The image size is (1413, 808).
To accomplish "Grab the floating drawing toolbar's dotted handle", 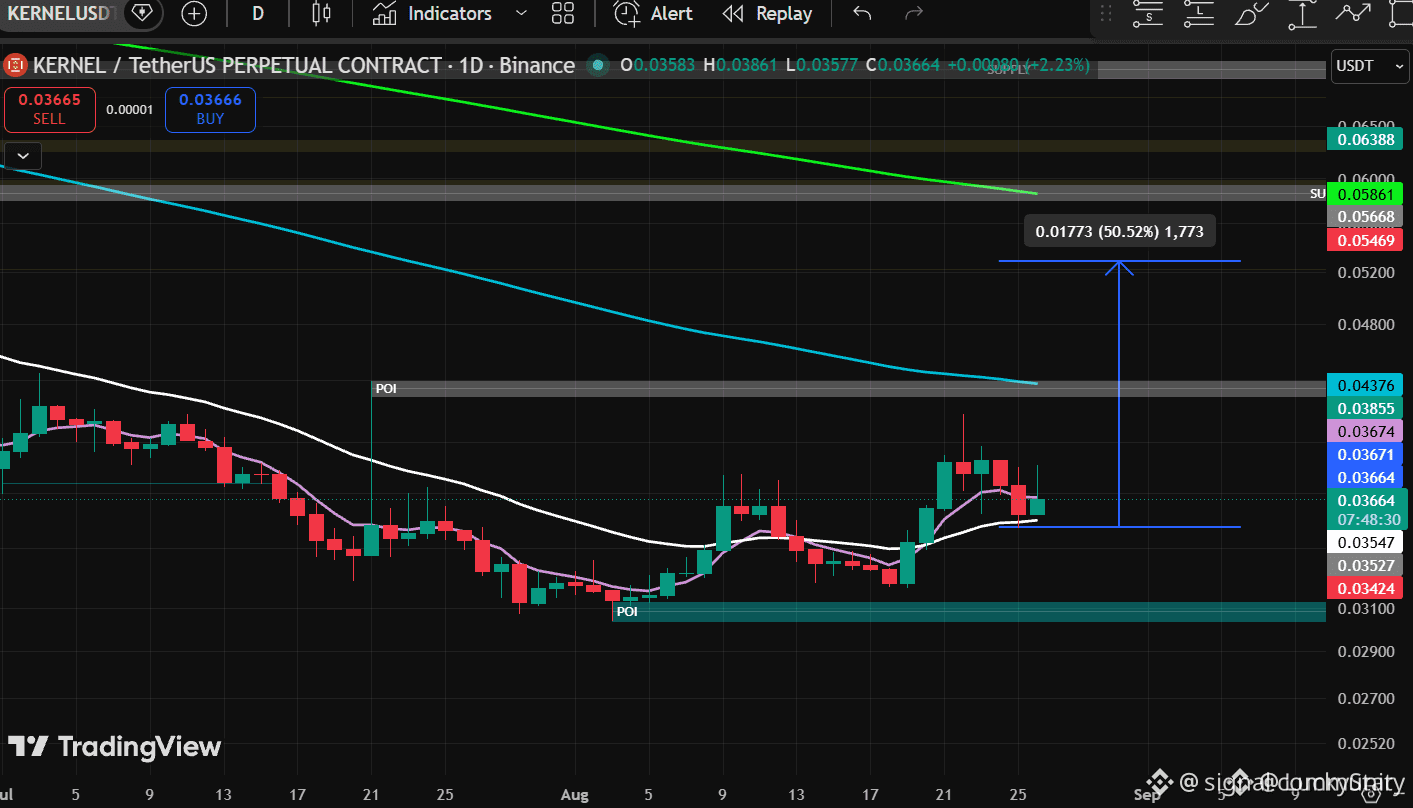I will coord(1106,14).
